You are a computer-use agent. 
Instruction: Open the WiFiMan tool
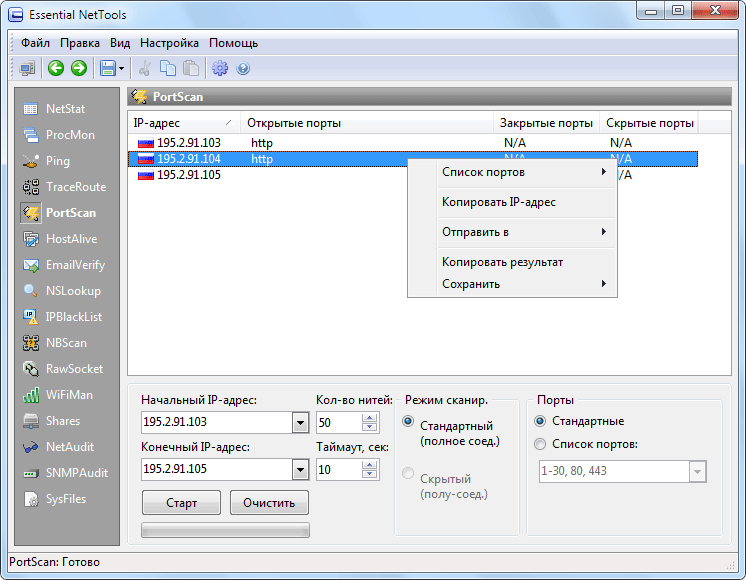coord(58,395)
